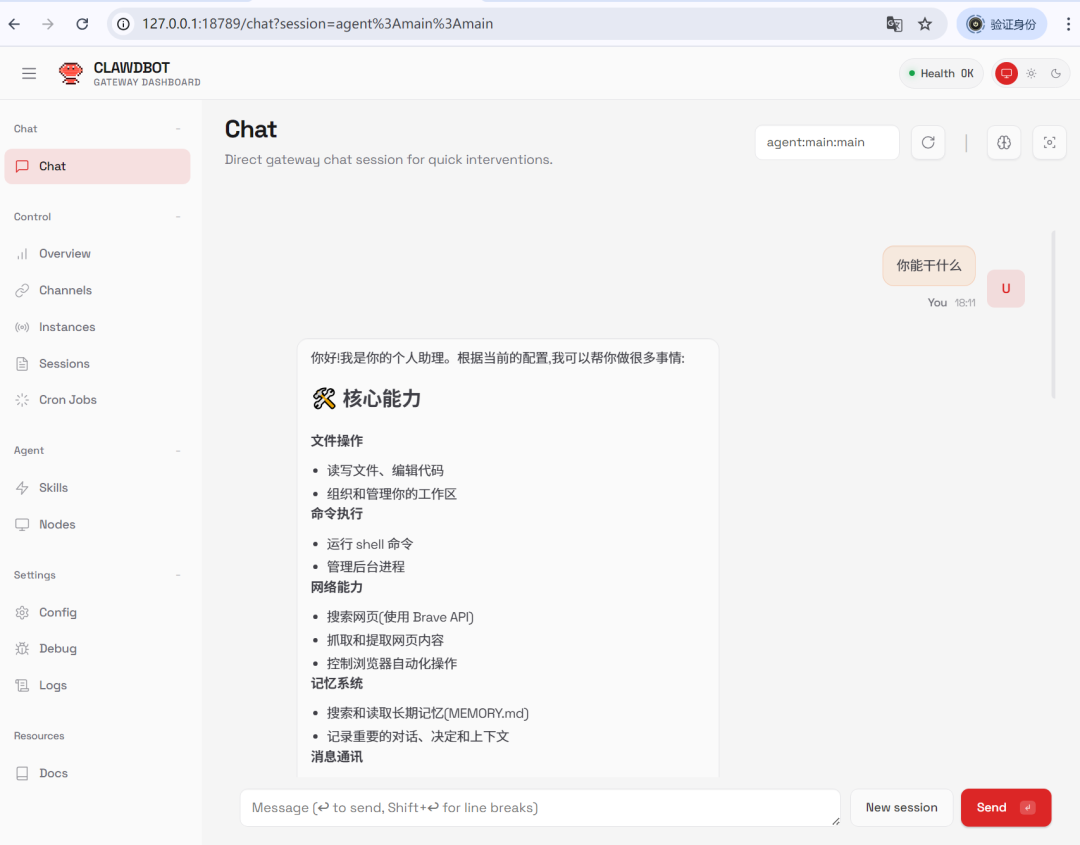Collapse the Control section
Viewport: 1080px width, 845px height.
pos(180,216)
